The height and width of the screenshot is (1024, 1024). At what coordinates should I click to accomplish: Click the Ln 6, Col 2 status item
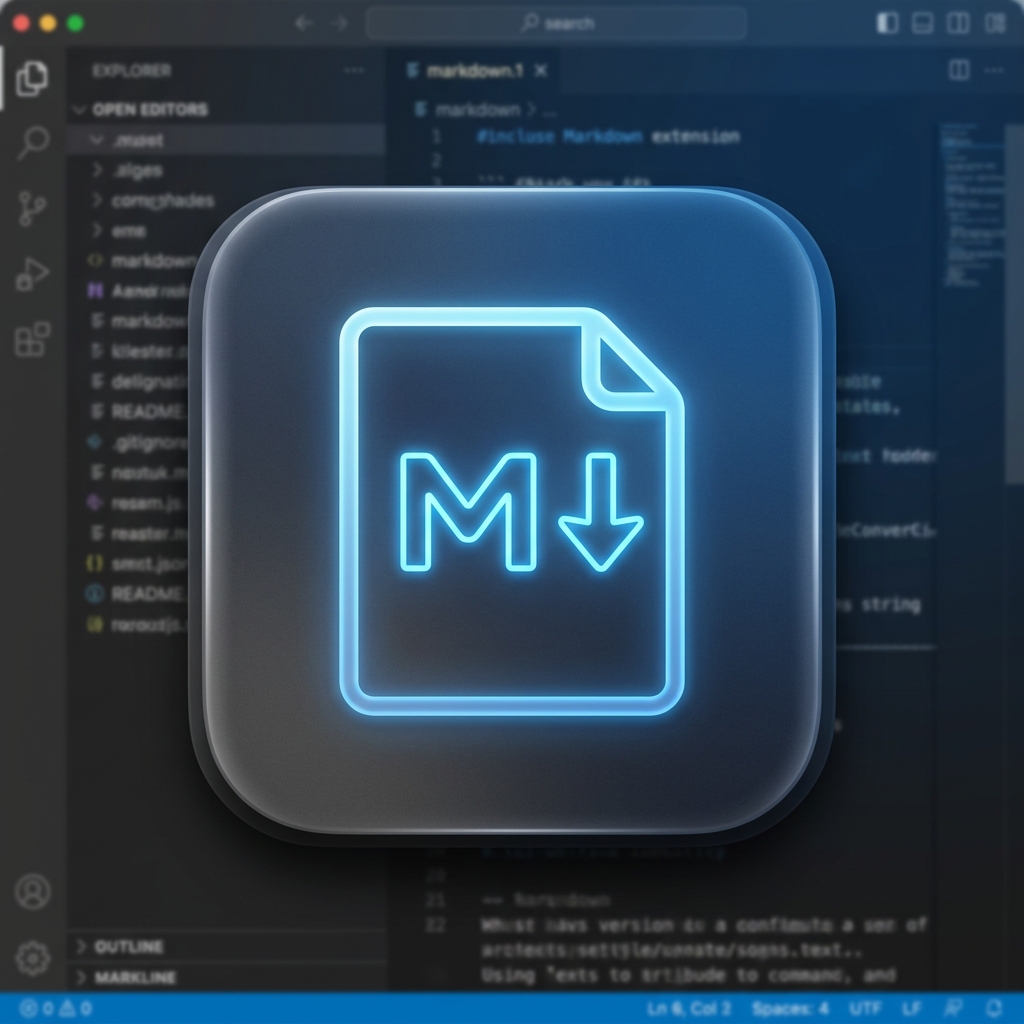(689, 1008)
